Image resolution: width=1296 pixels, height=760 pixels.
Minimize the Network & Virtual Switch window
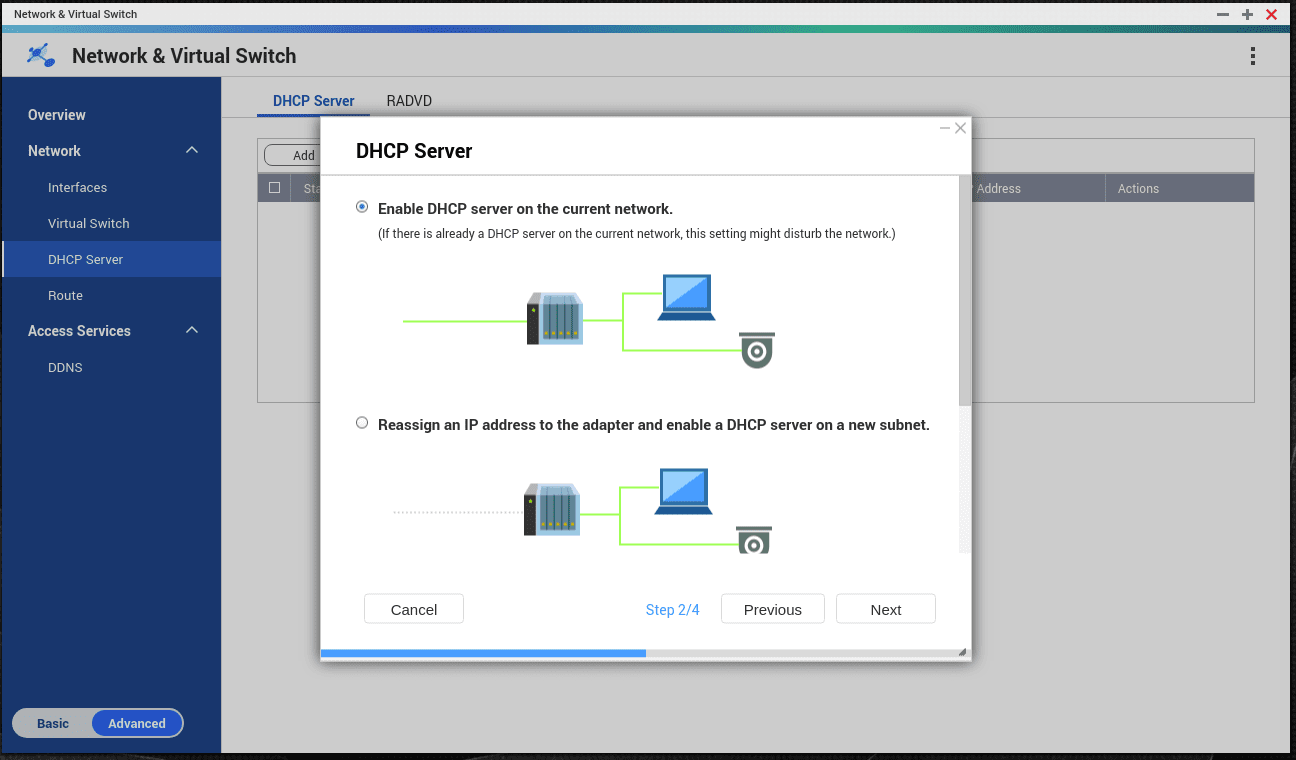point(1223,15)
